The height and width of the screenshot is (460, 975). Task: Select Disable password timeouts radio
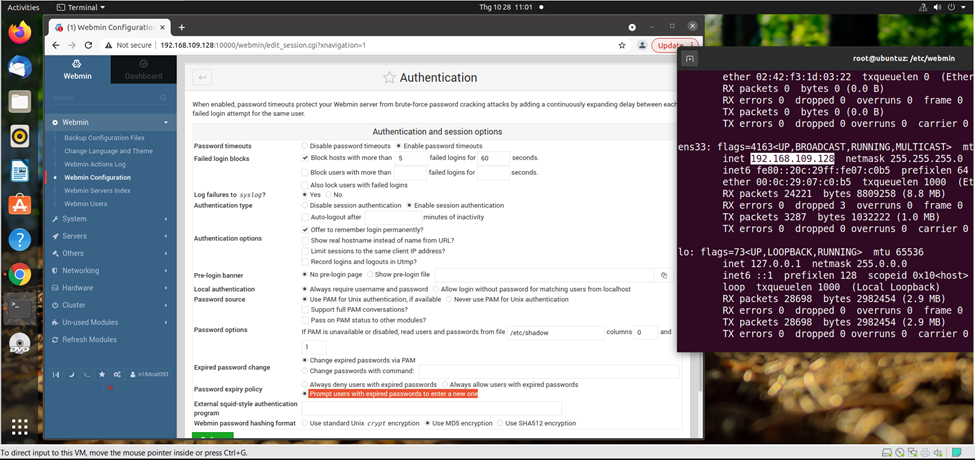click(x=304, y=145)
